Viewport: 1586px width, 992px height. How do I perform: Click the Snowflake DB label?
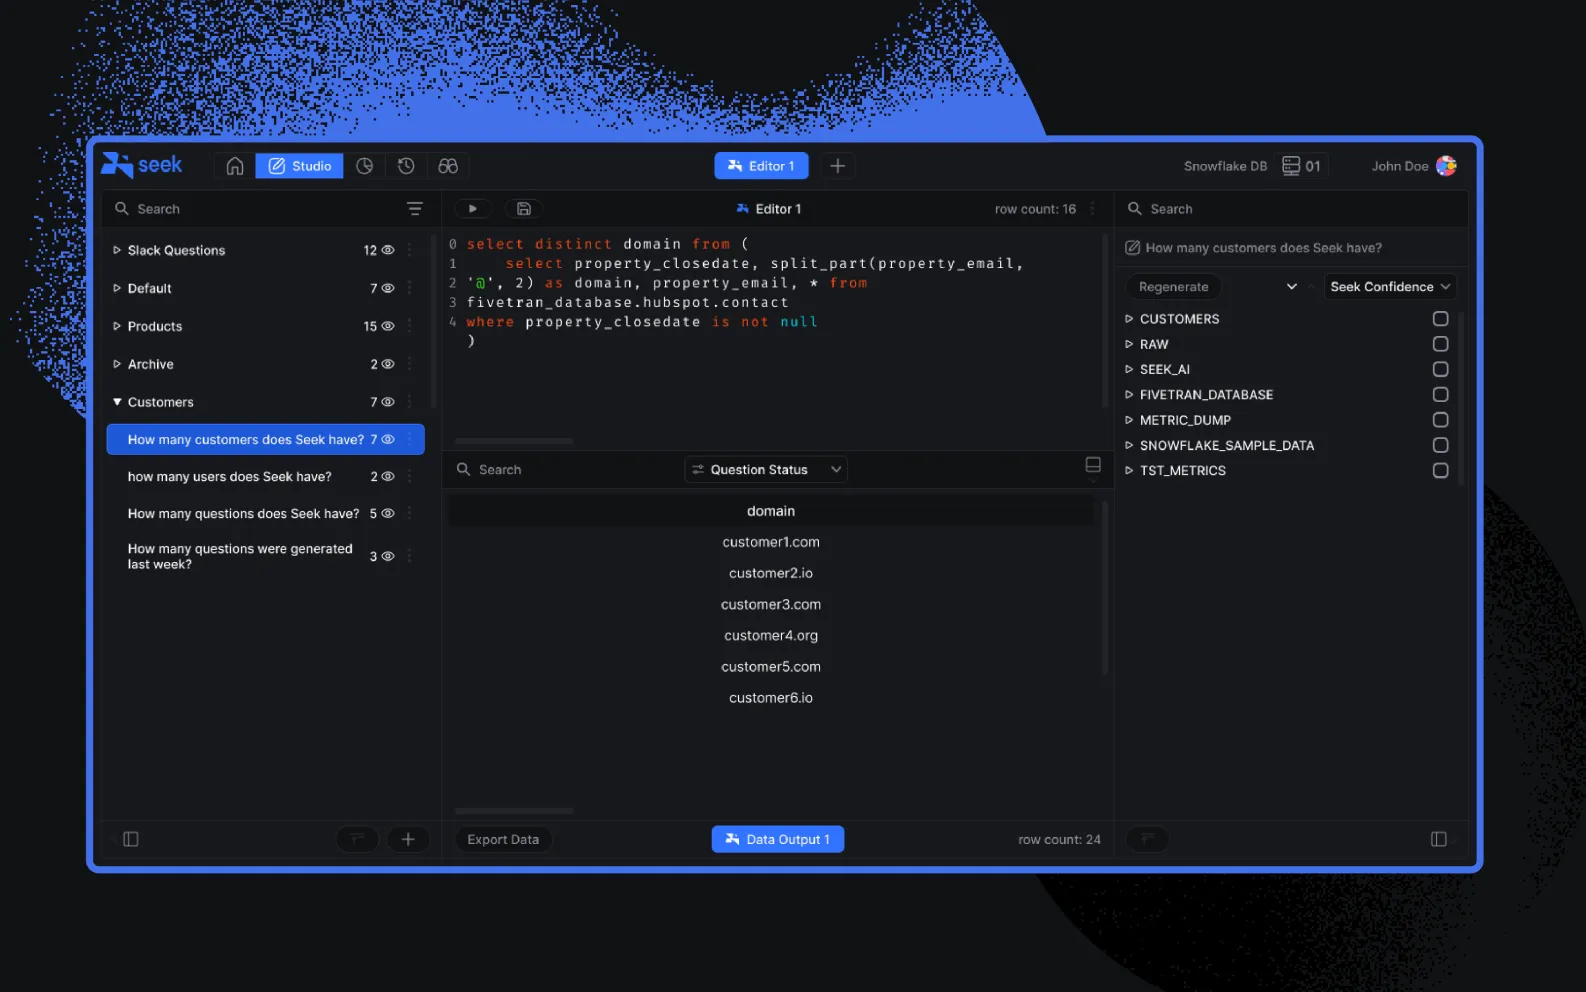(1225, 166)
